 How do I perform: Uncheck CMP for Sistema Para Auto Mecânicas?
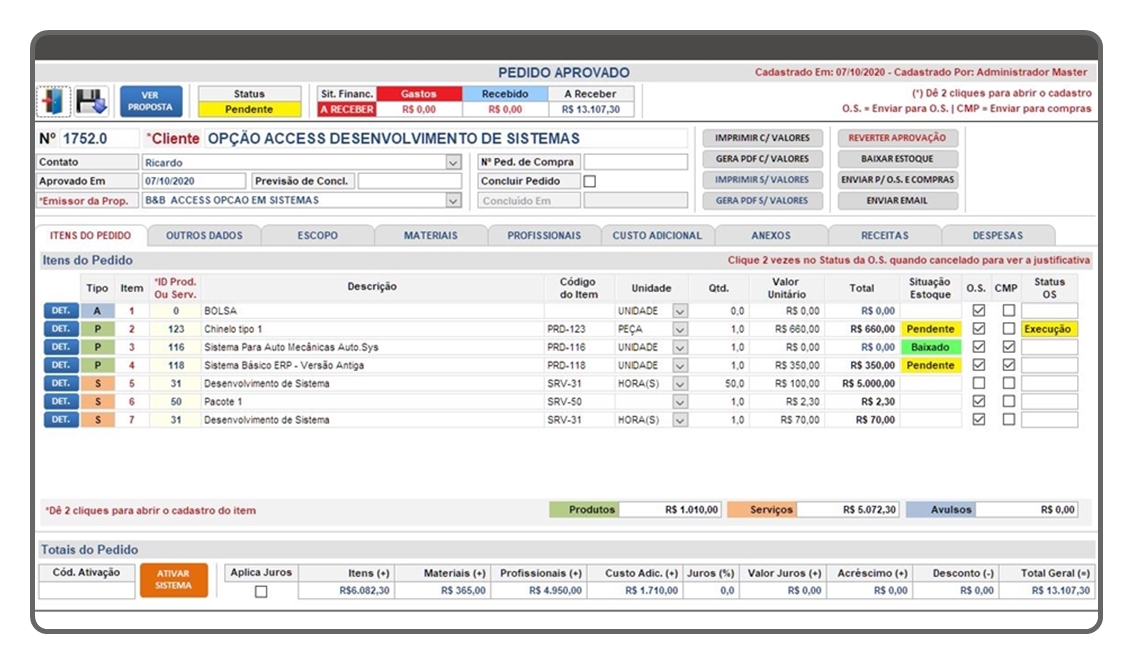point(1008,347)
